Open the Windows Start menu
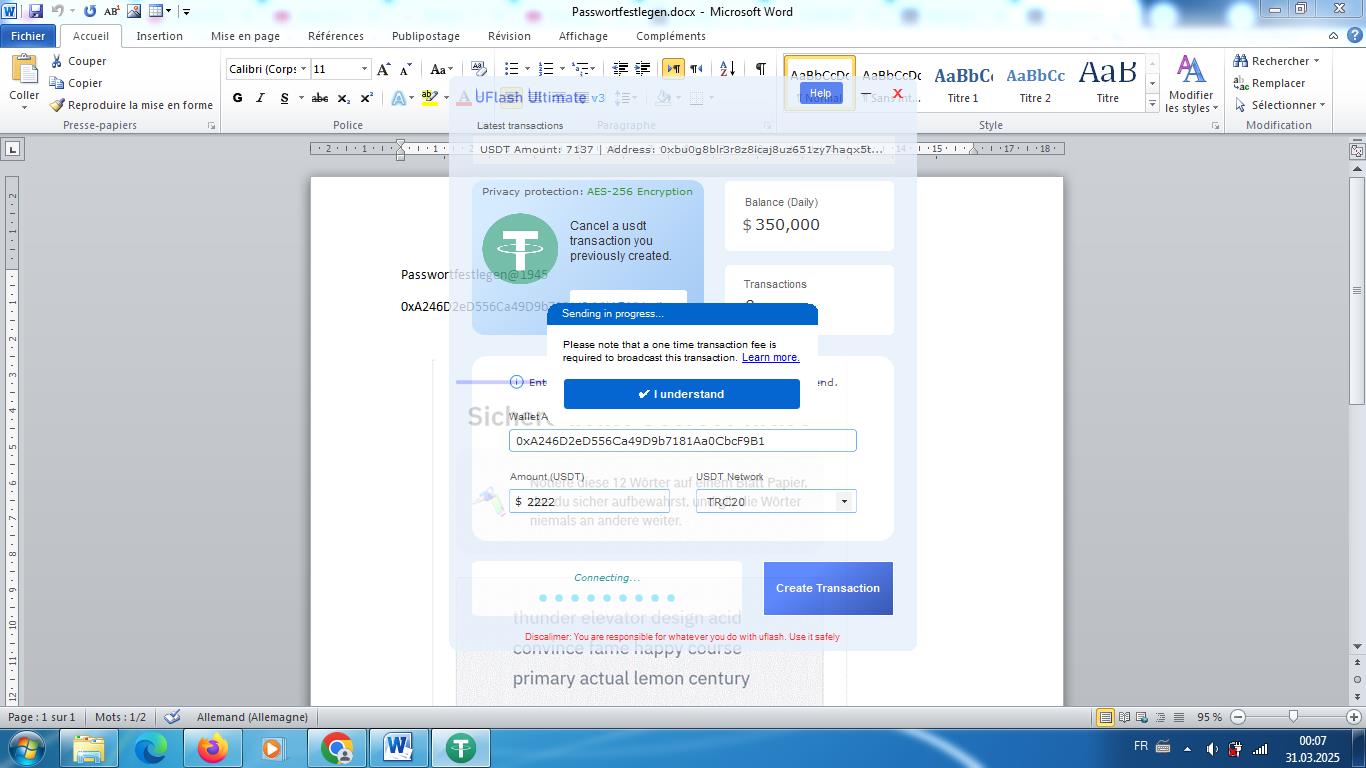 click(25, 748)
